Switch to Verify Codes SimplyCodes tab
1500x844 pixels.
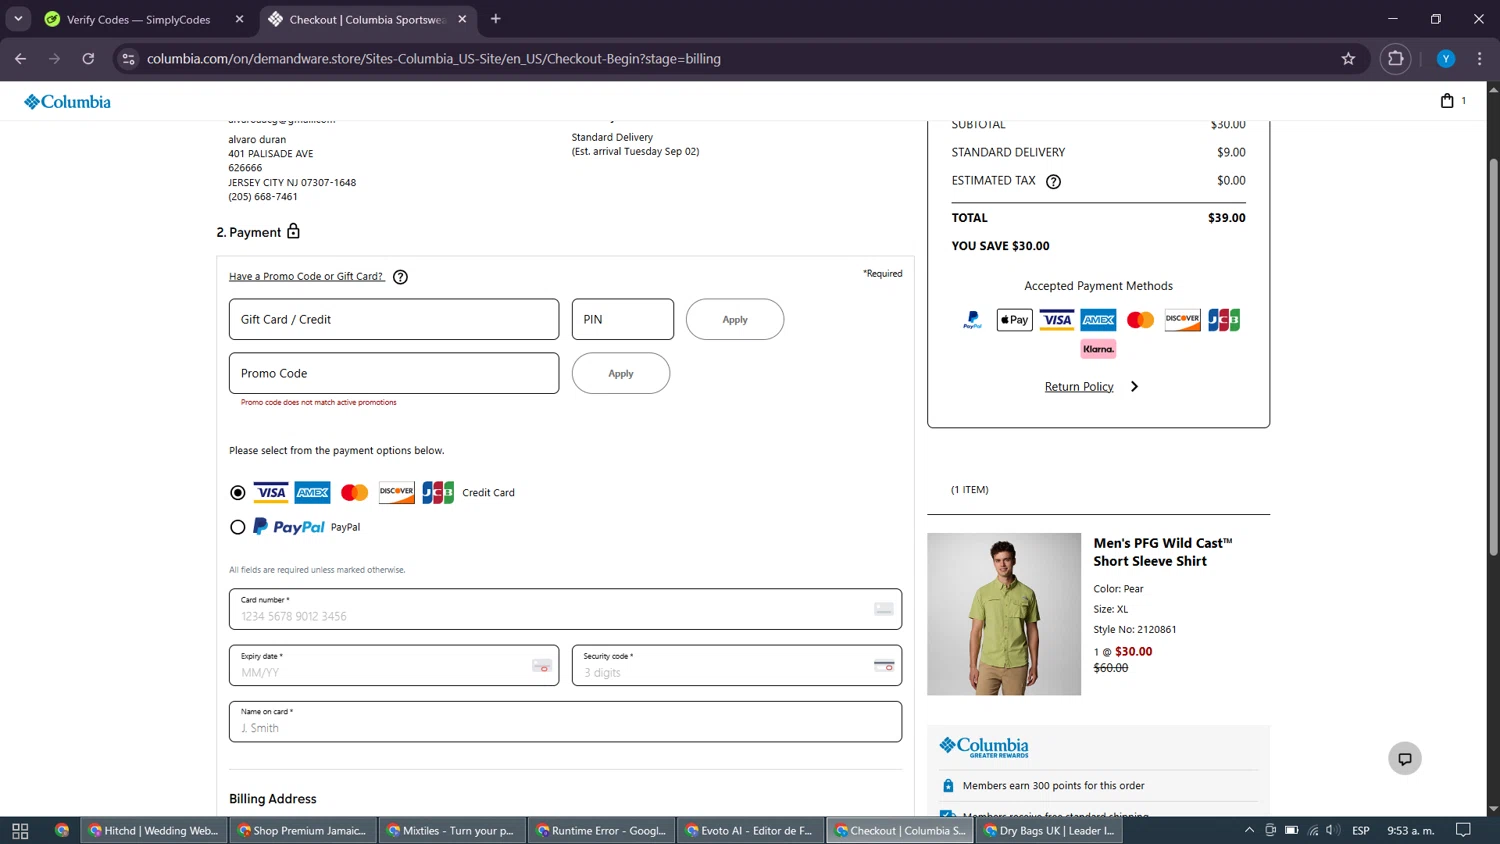138,19
